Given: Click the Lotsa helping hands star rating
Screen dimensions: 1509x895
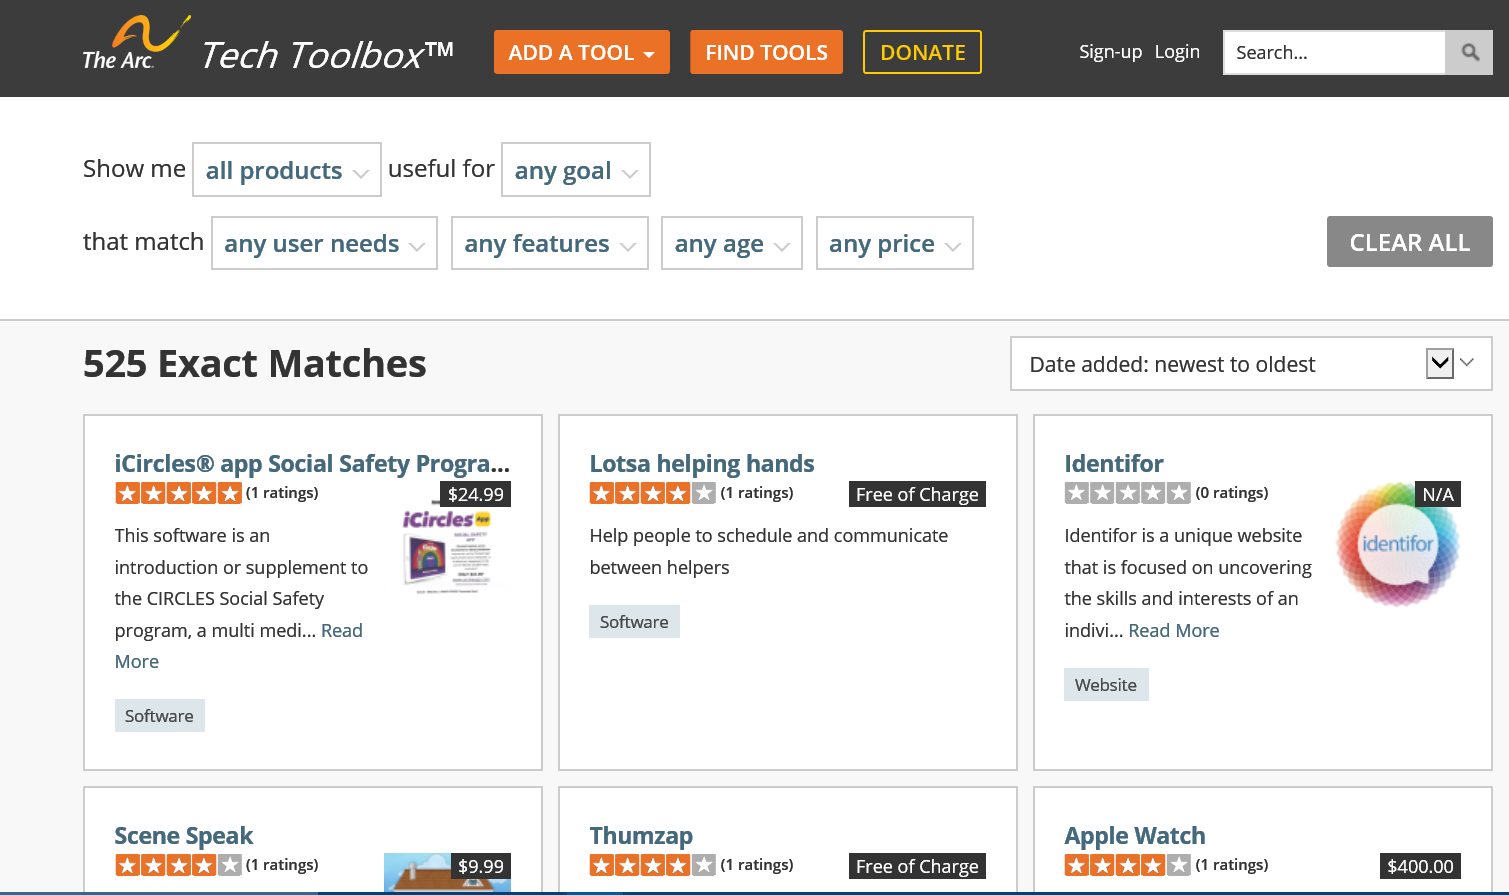Looking at the screenshot, I should tap(652, 493).
